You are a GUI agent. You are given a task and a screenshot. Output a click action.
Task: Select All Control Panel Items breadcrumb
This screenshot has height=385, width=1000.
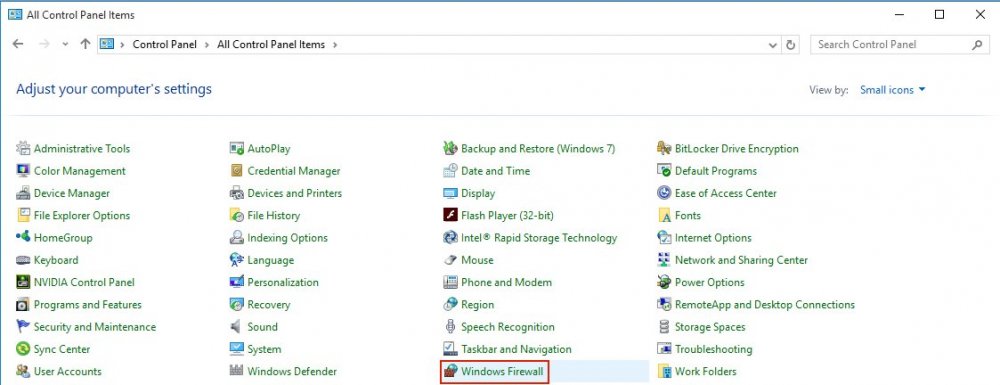271,45
